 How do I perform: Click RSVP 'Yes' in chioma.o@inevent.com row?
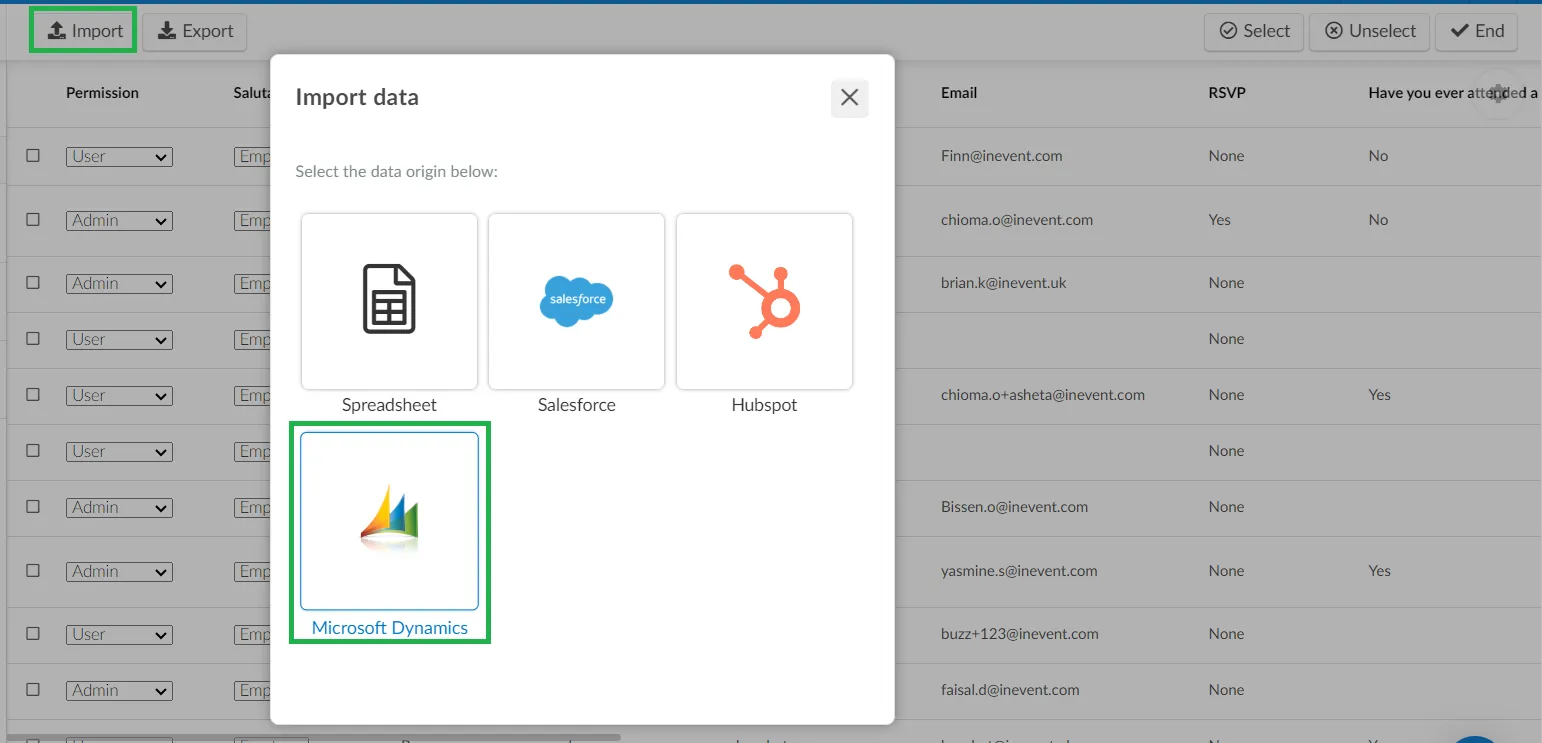(x=1219, y=220)
